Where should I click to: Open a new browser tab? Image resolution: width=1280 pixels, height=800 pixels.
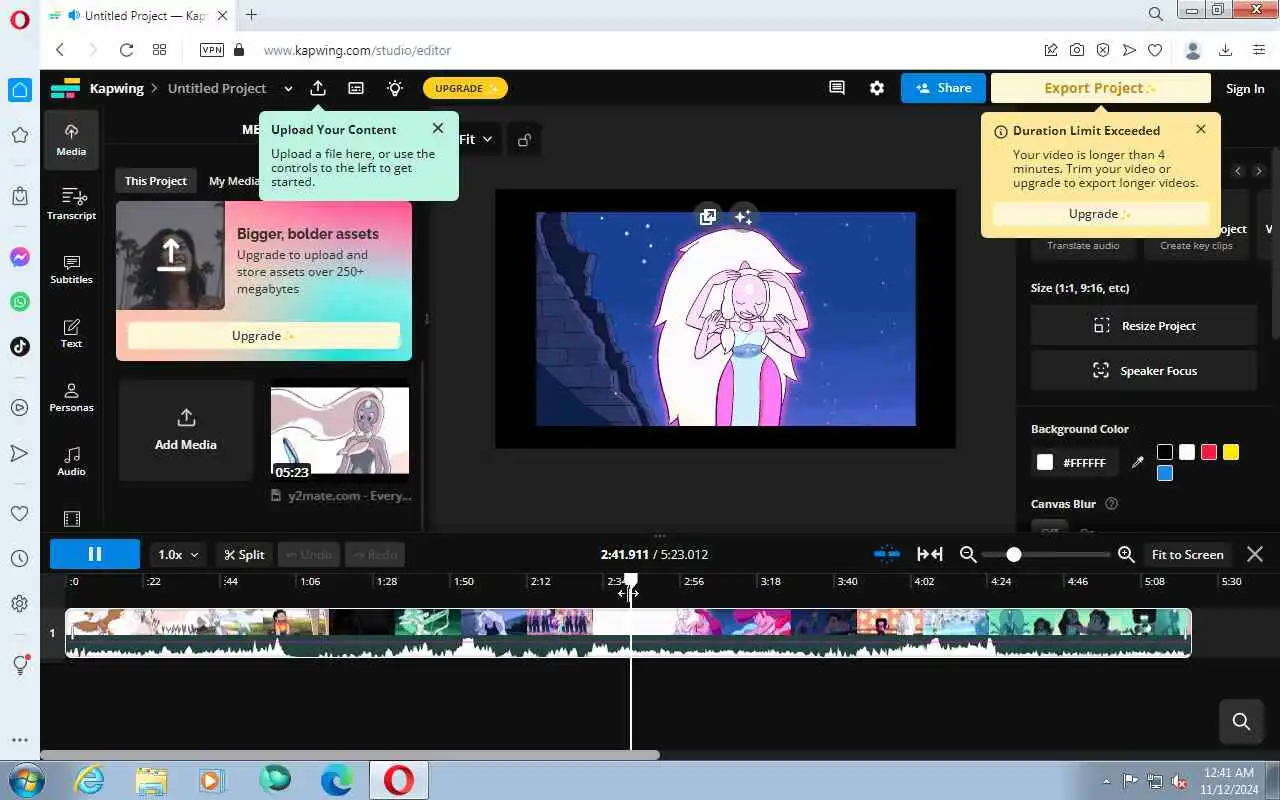tap(251, 15)
